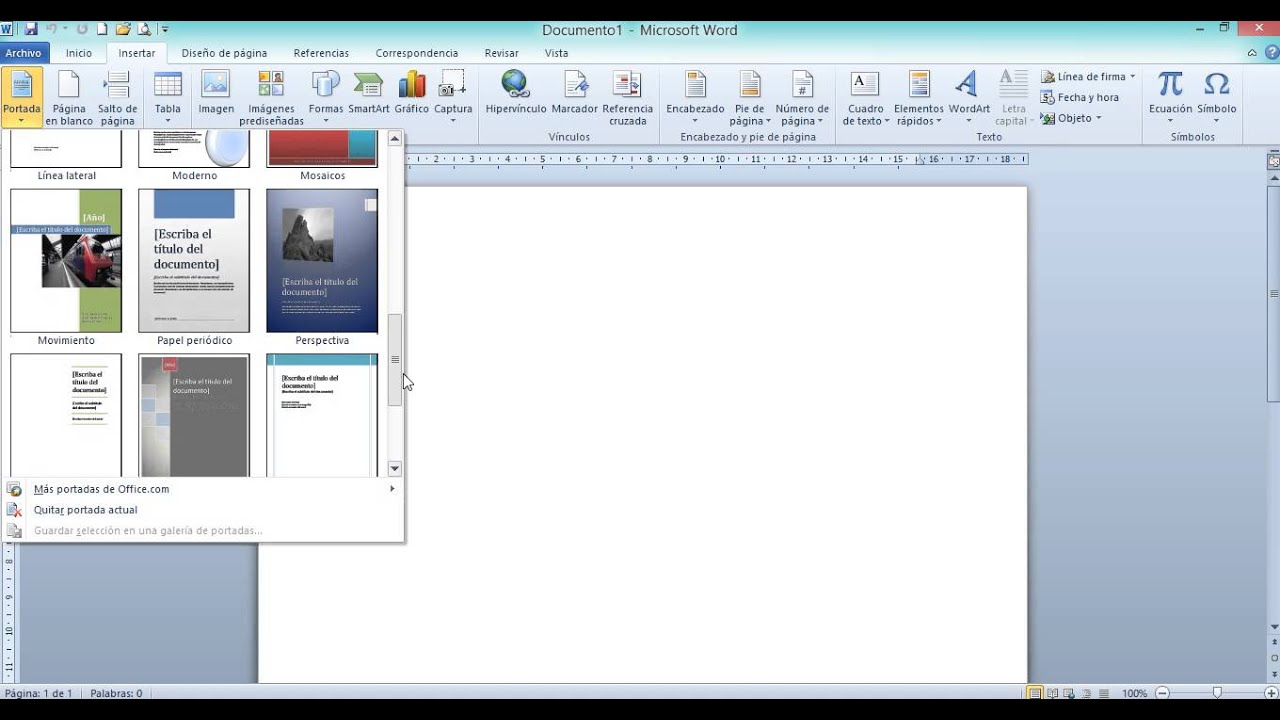The height and width of the screenshot is (720, 1280).
Task: Switch to the Correspondencia tab
Action: 417,53
